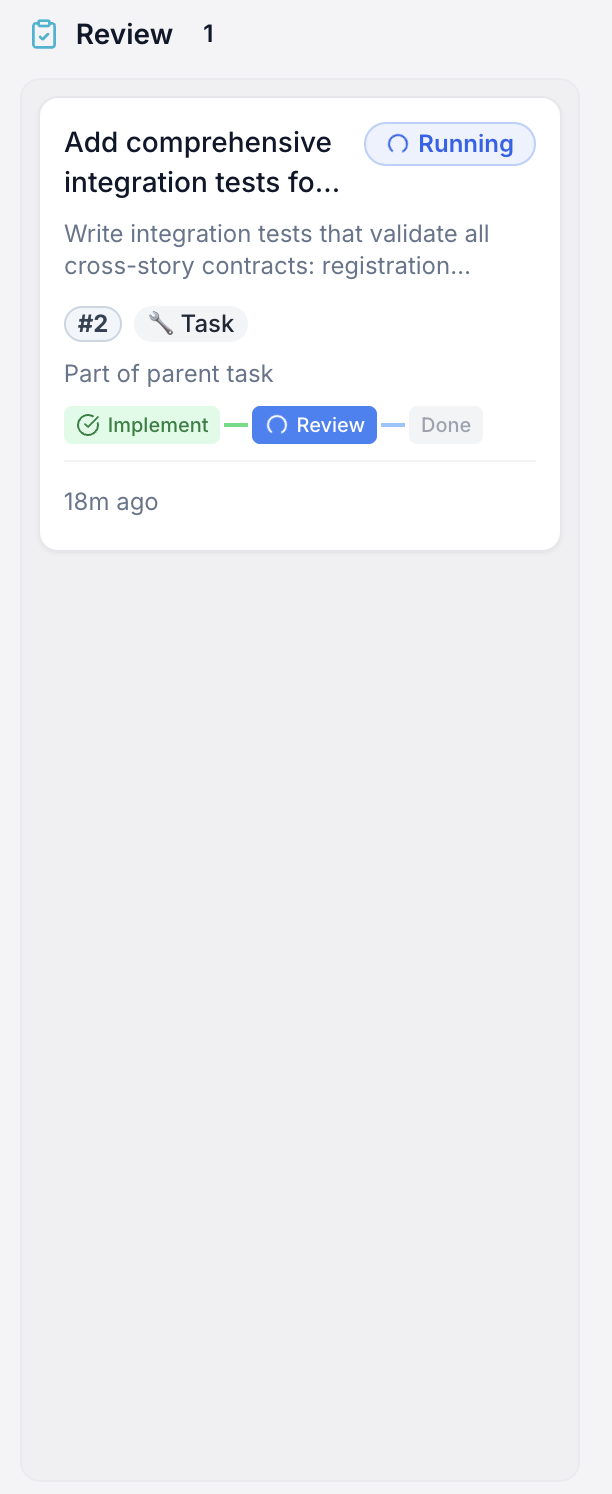Click the card description starting "Write integration tests"
This screenshot has width=612, height=1494.
[x=276, y=250]
